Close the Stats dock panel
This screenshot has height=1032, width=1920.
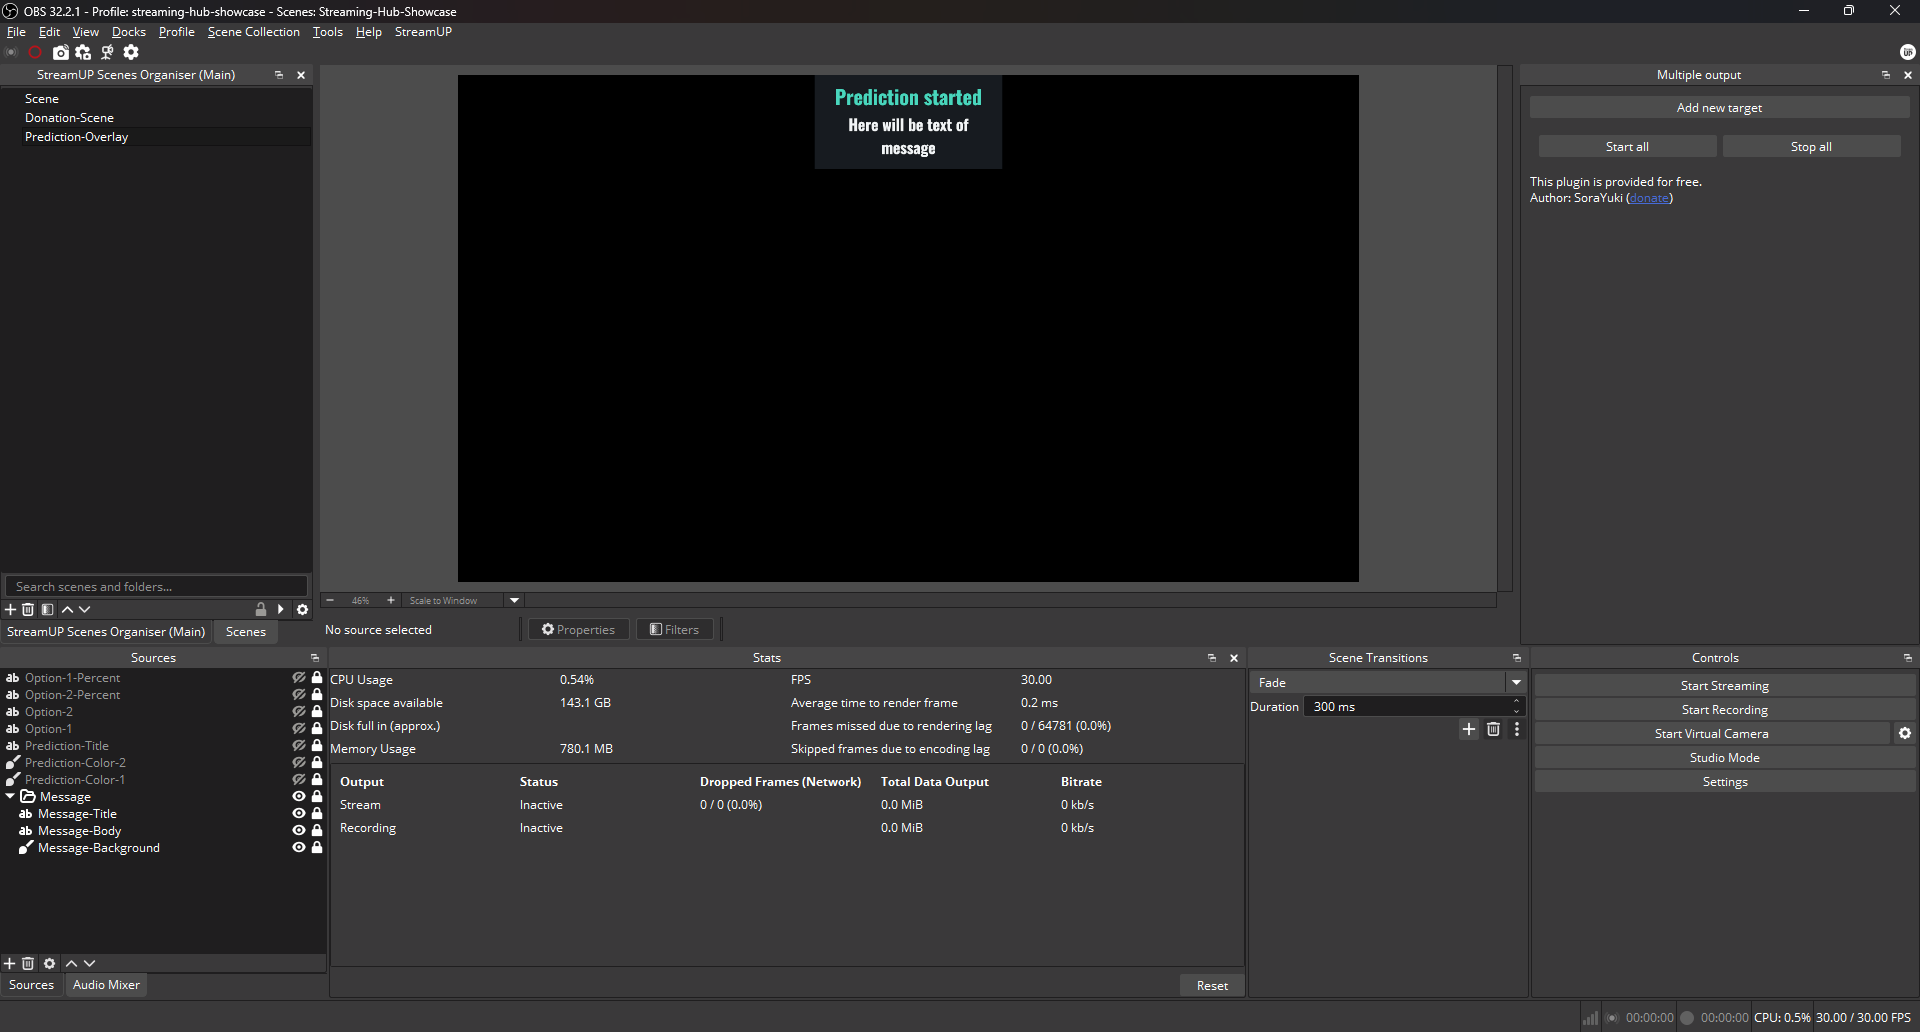(x=1234, y=658)
